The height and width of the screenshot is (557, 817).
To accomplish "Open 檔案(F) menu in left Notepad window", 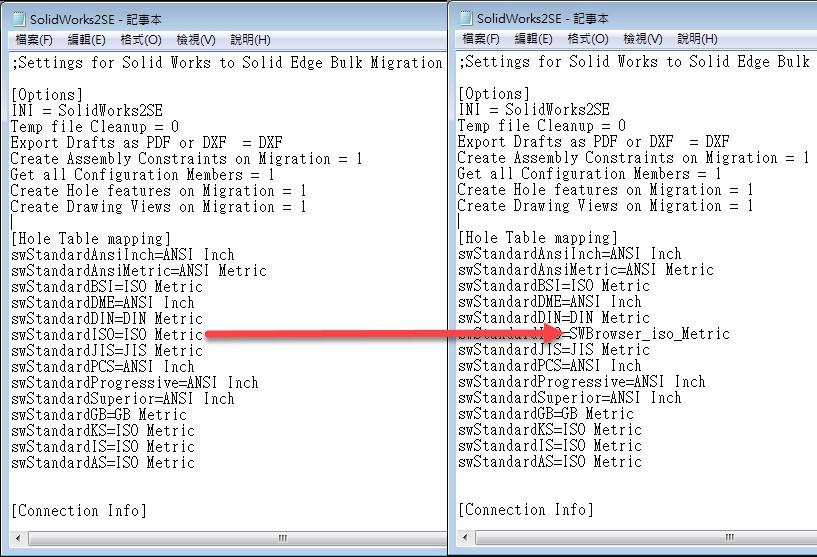I will coord(34,40).
